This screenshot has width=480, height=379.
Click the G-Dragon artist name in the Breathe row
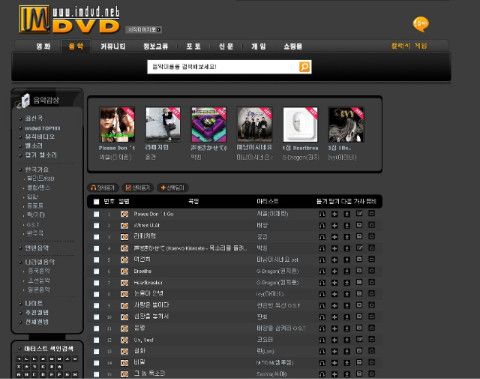(x=278, y=271)
